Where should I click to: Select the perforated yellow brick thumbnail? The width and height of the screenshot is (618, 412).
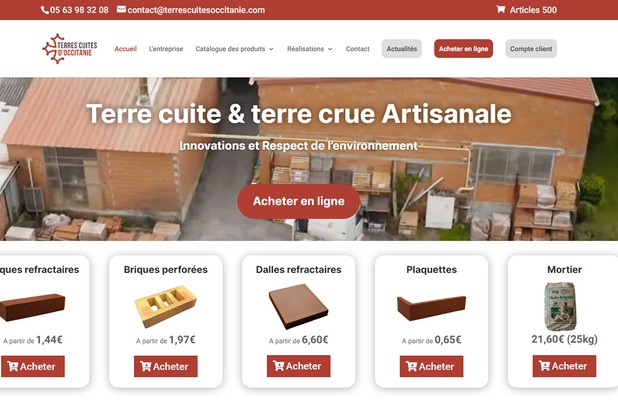[x=166, y=306]
